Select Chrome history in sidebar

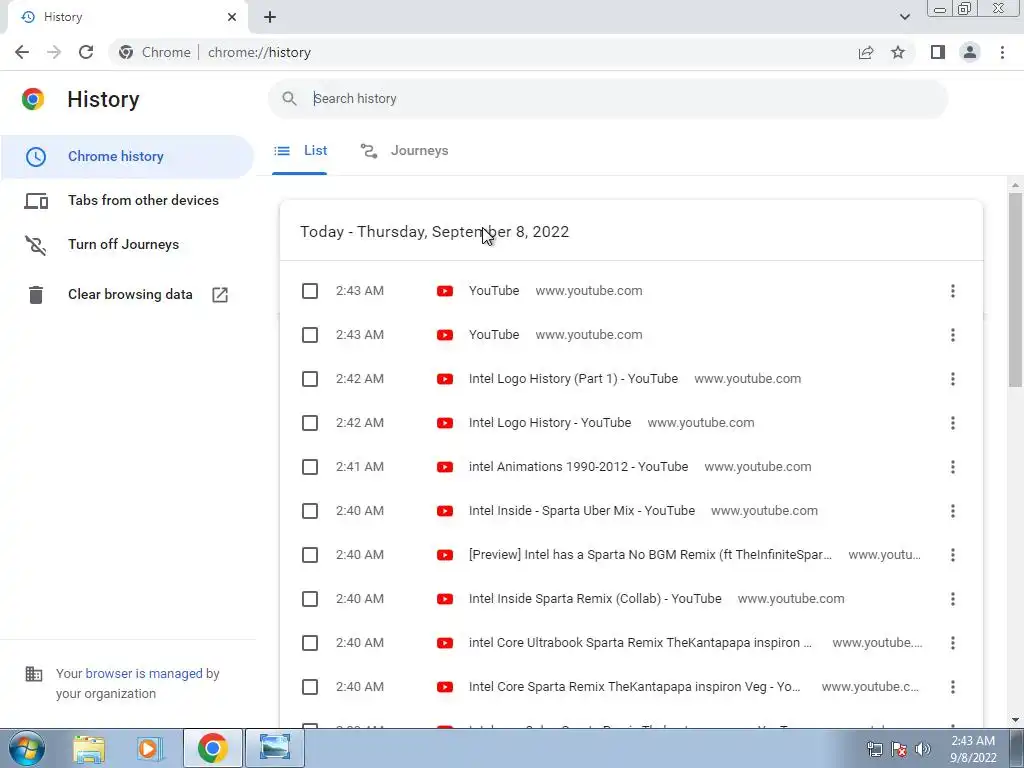point(127,157)
